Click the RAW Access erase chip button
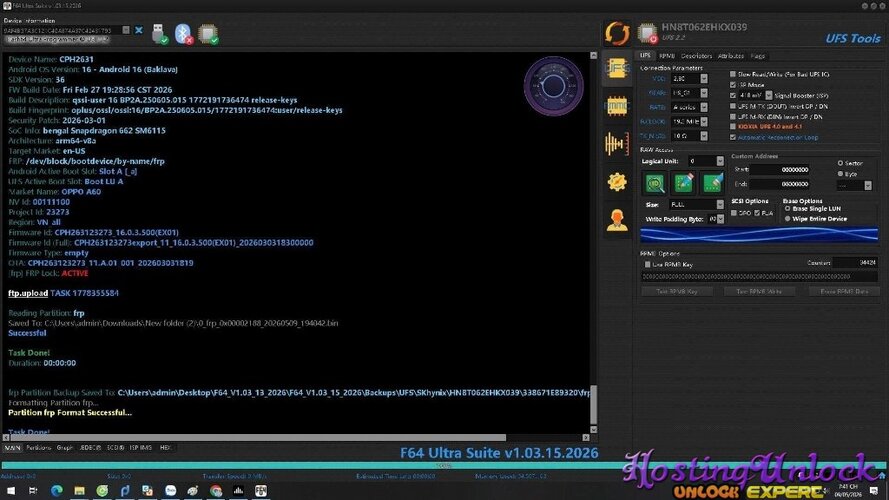889x500 pixels. [712, 183]
